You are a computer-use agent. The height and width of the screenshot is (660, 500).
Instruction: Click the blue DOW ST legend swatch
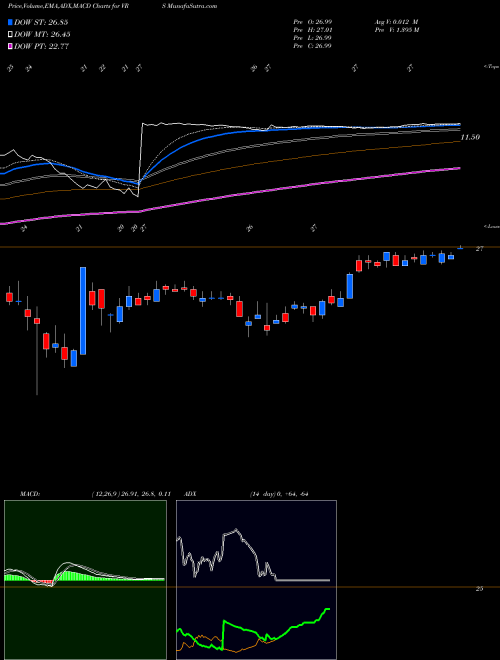pyautogui.click(x=10, y=22)
